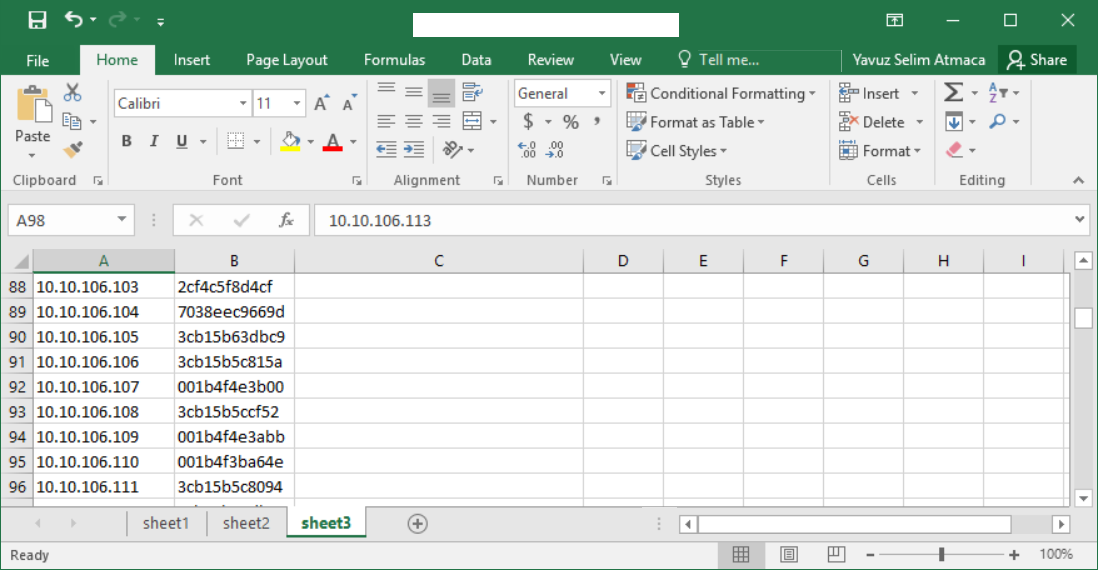Toggle Bold formatting

[127, 141]
